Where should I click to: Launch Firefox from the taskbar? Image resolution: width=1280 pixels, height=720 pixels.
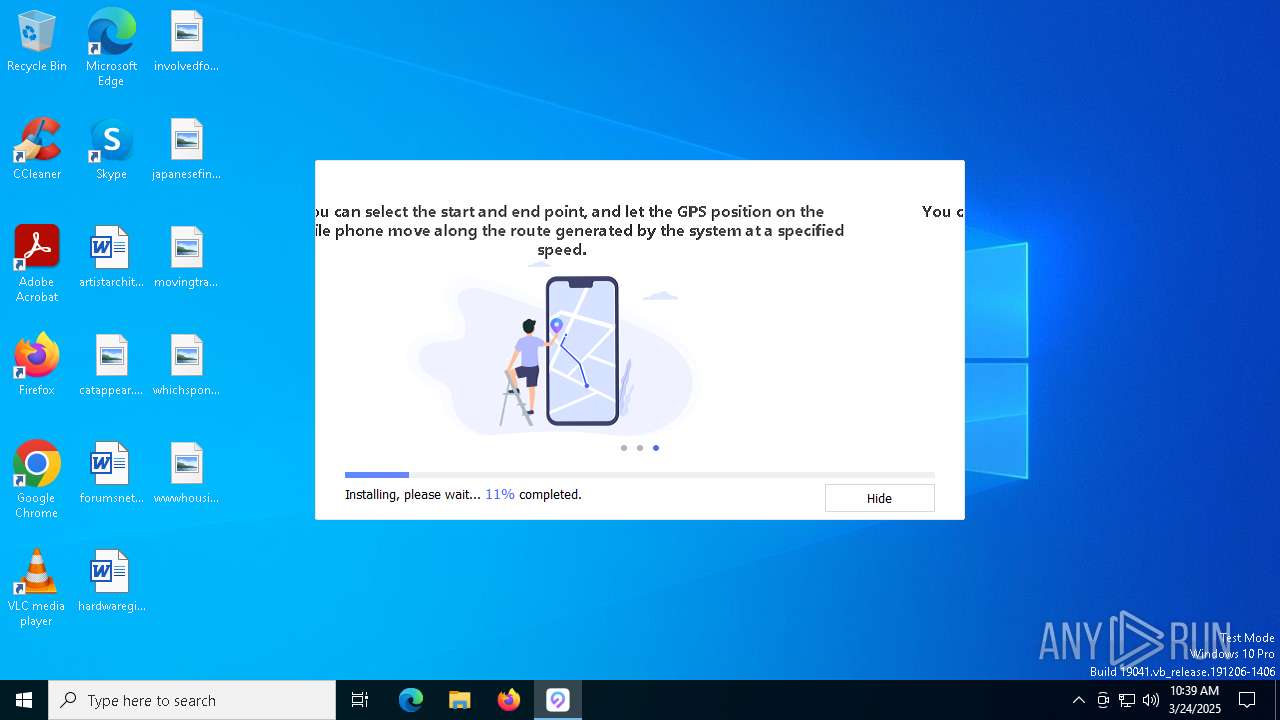509,700
